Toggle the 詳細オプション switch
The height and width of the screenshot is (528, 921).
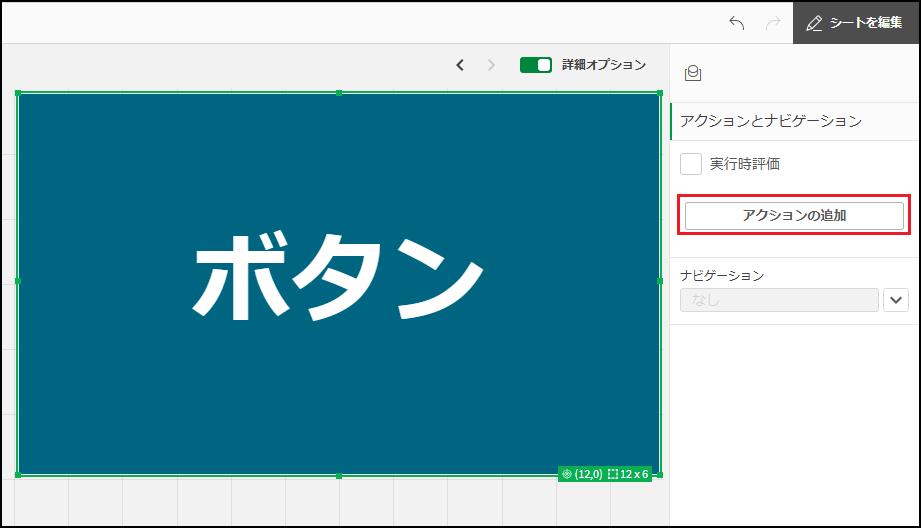(536, 65)
